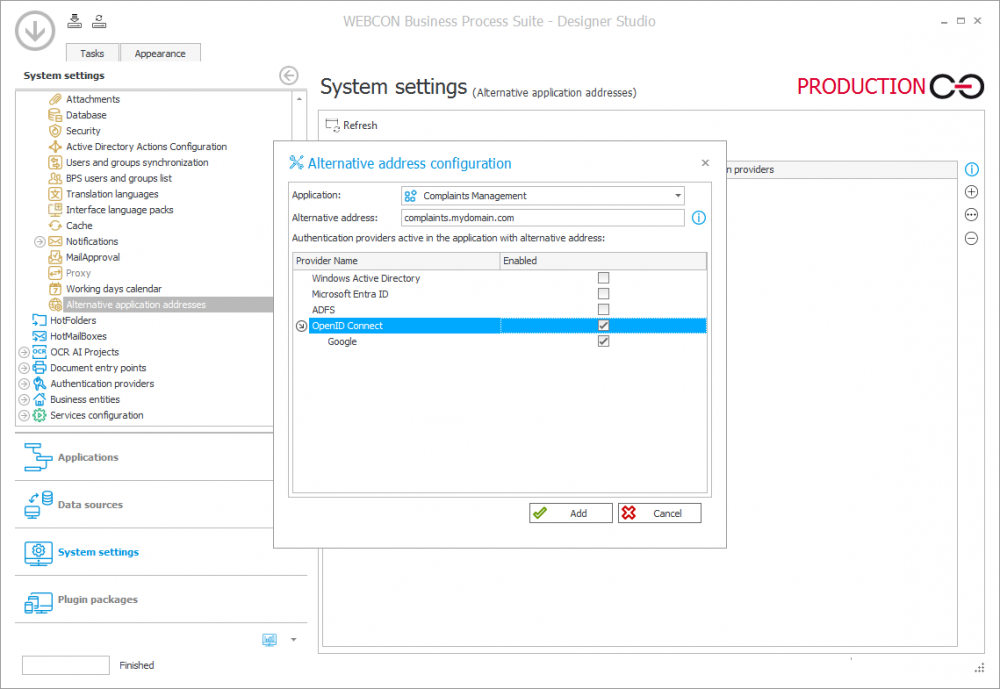Click the ellipsis circle icon to edit address
This screenshot has width=1000, height=689.
point(971,215)
